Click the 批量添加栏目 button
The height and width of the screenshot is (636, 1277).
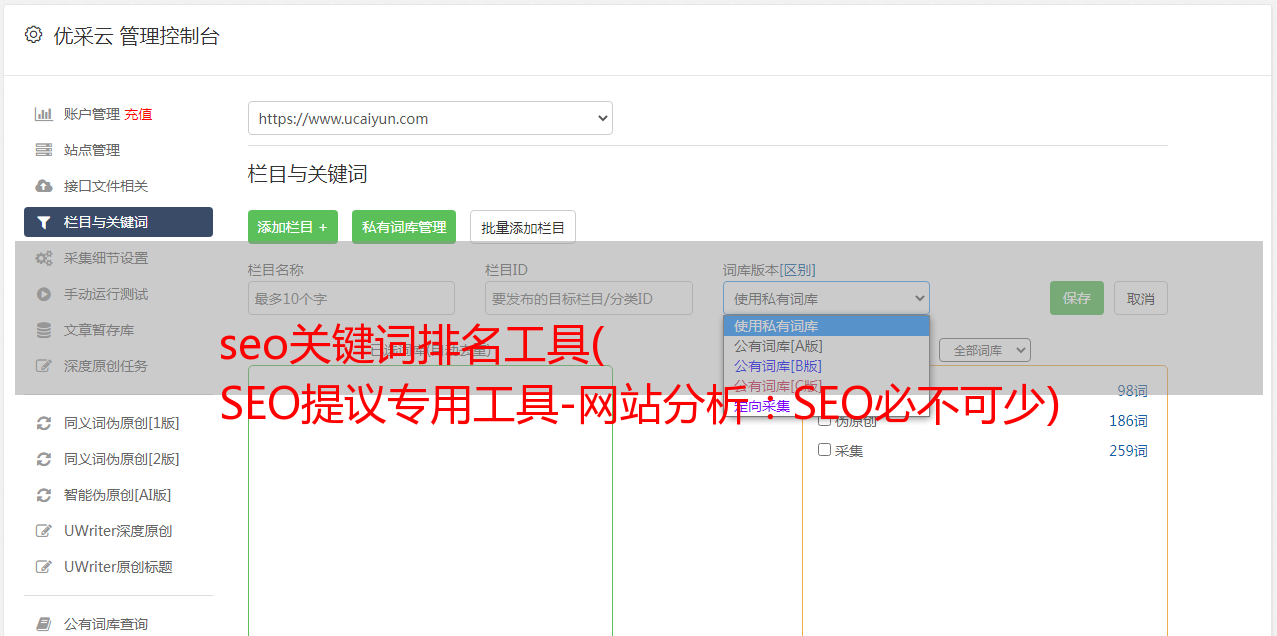pos(523,227)
